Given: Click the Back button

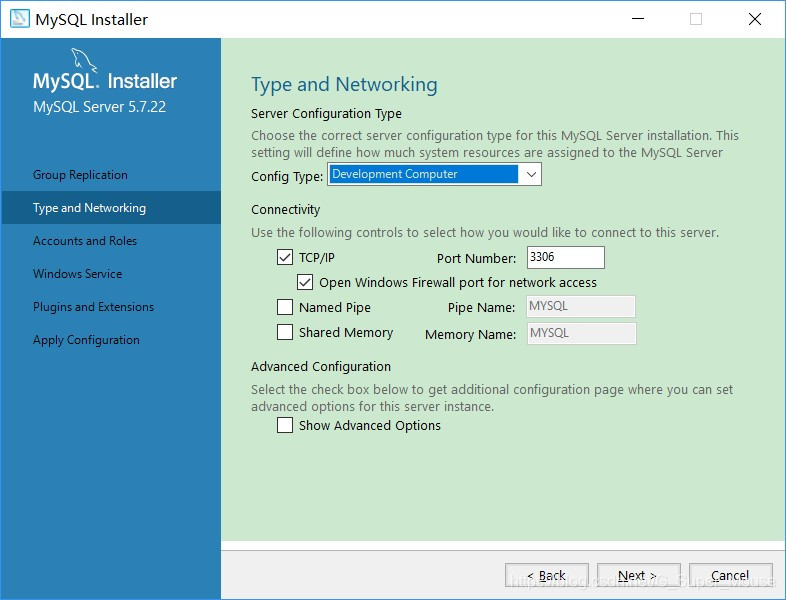Looking at the screenshot, I should tap(546, 575).
